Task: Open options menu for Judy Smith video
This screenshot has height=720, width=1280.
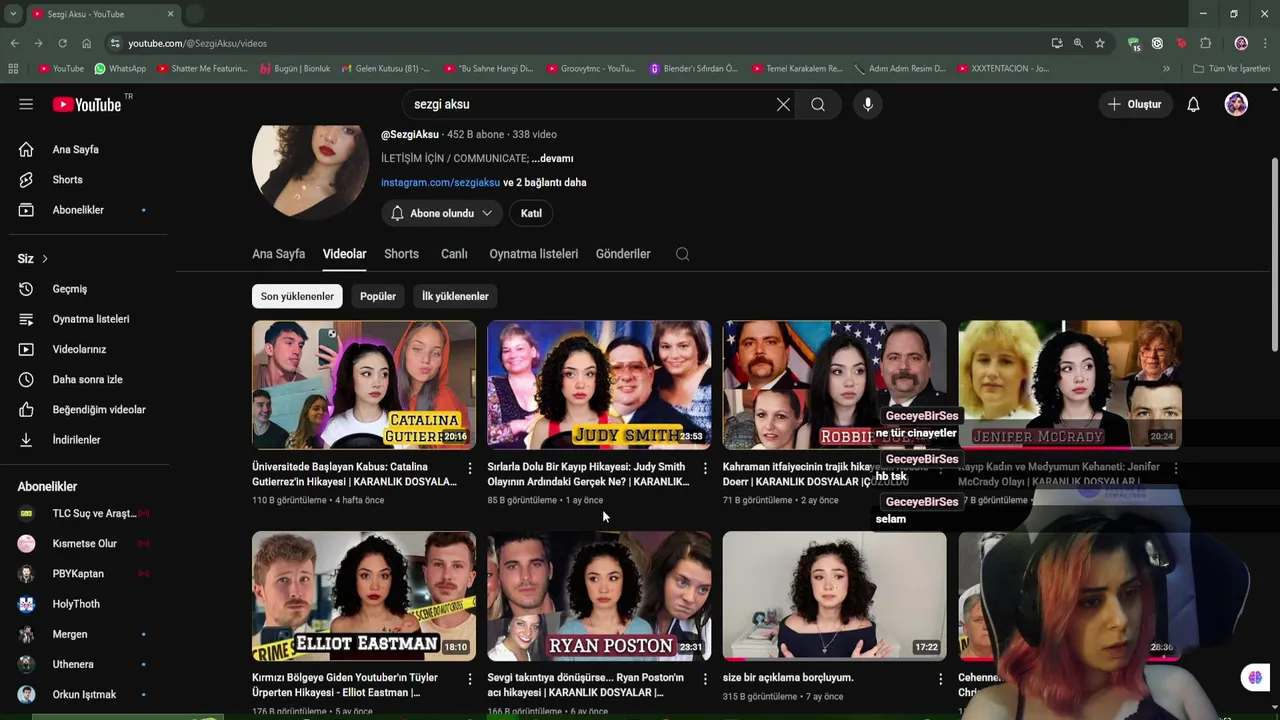Action: point(705,468)
